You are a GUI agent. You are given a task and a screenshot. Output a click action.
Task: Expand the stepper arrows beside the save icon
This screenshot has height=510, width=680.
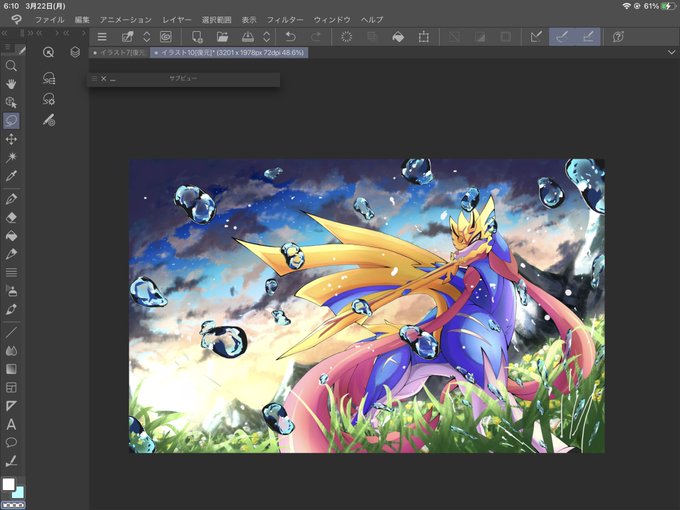click(267, 37)
